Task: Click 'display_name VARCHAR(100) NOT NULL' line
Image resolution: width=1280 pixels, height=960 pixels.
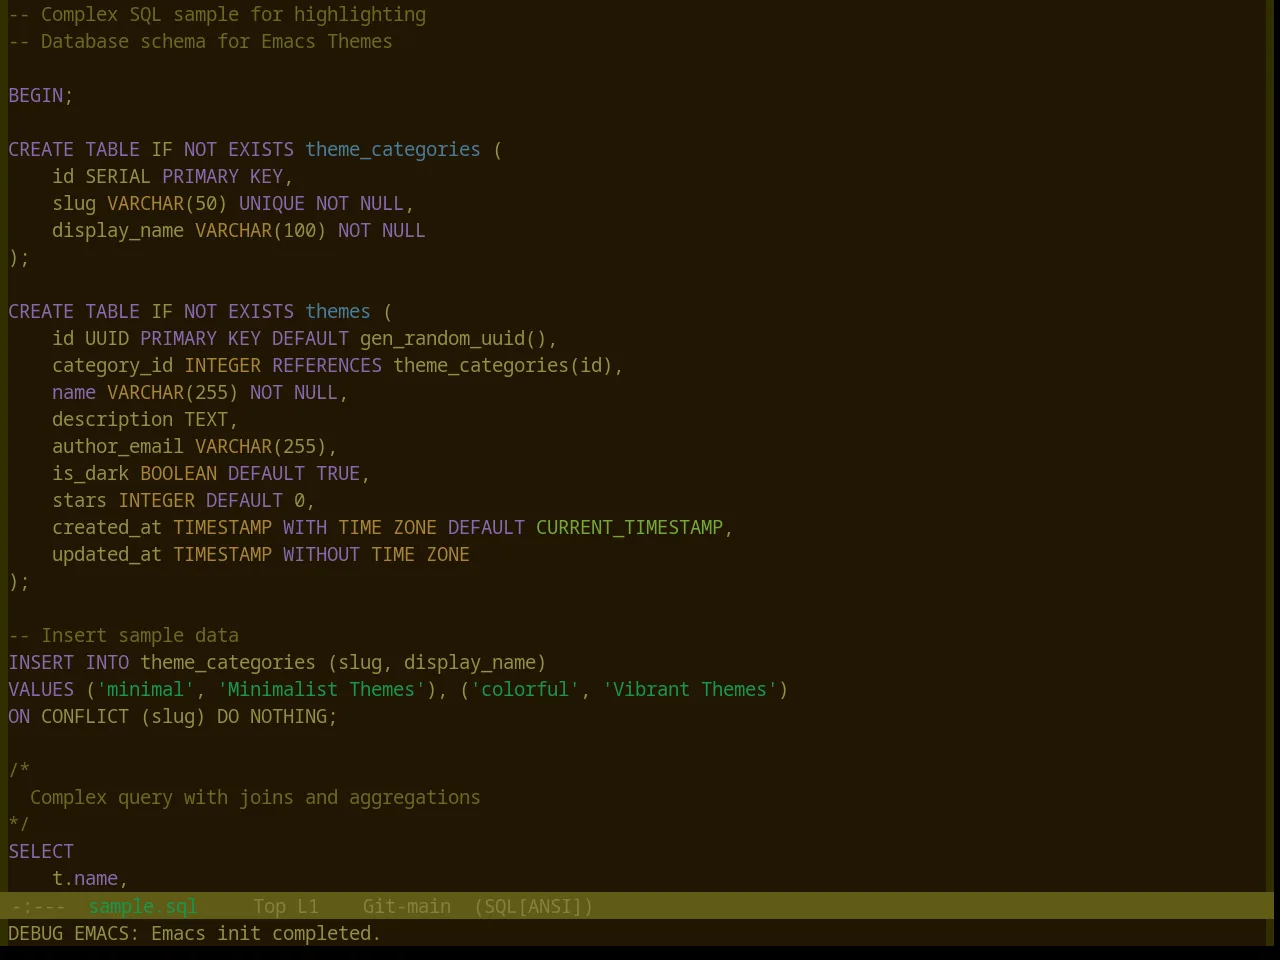Action: click(239, 230)
